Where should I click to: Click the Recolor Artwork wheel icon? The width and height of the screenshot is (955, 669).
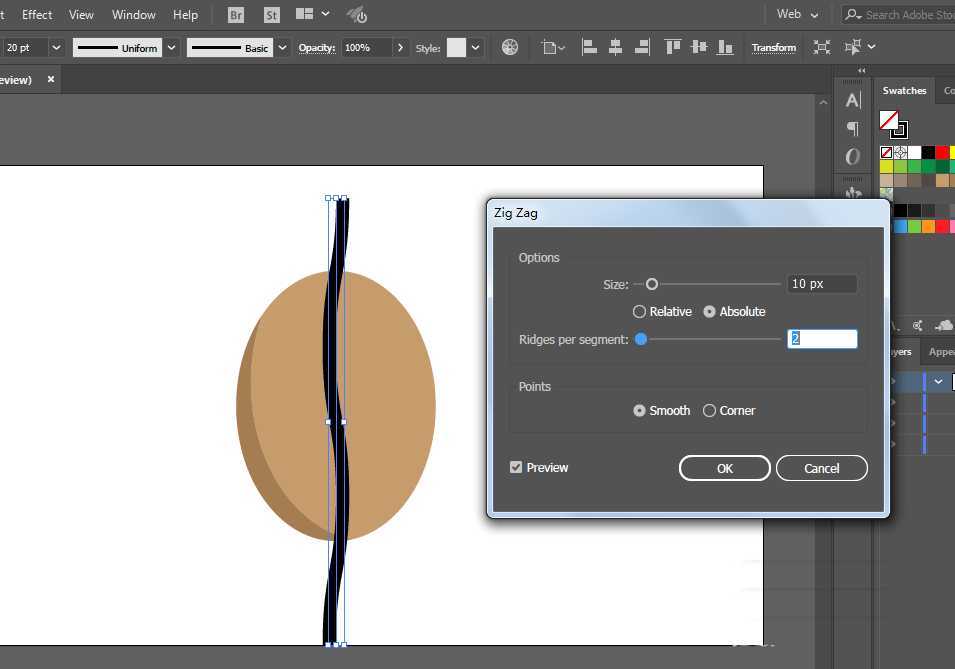(x=510, y=47)
